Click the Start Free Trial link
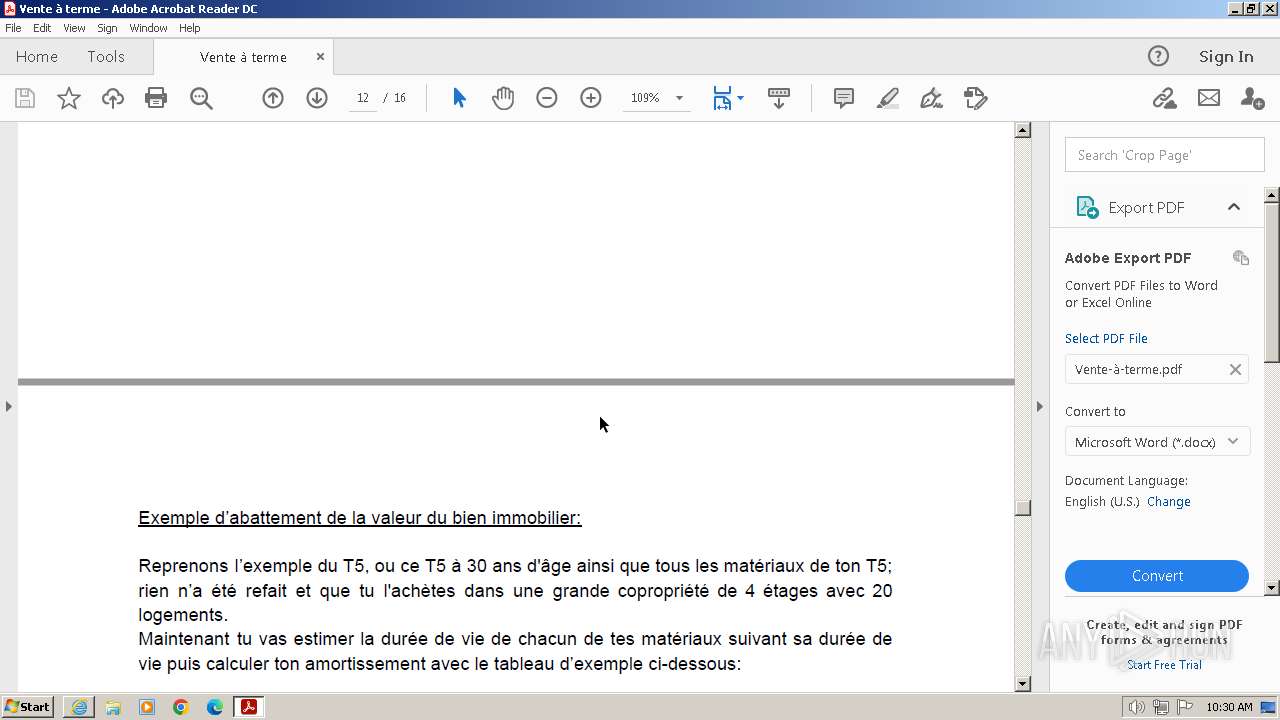Viewport: 1280px width, 720px height. [x=1164, y=665]
